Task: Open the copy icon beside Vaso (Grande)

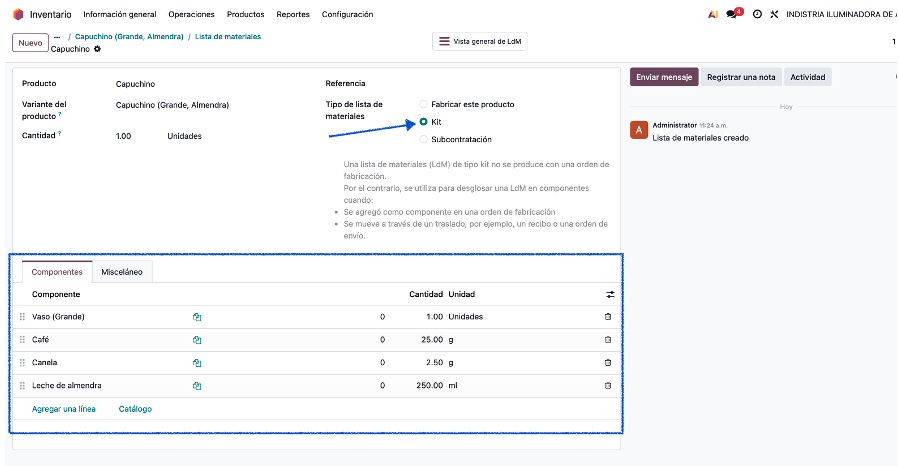Action: [197, 317]
